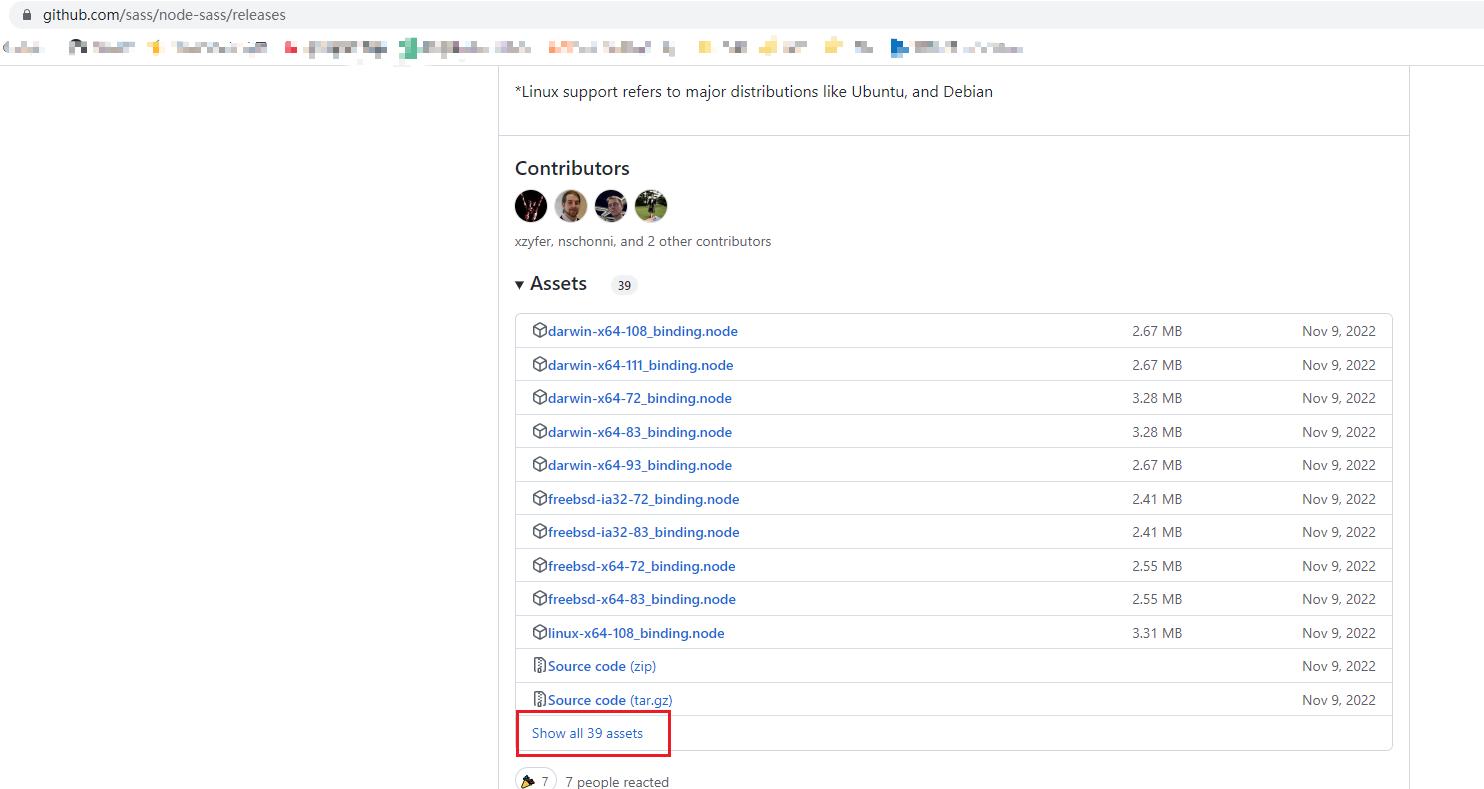Click package icon beside darwin-x64-83_binding.node

pos(540,432)
